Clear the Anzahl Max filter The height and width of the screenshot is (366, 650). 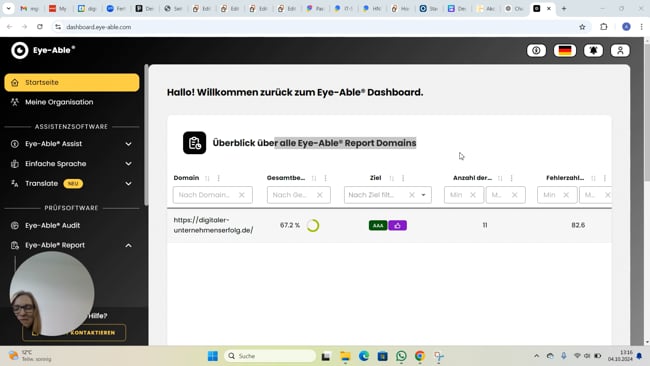point(514,195)
